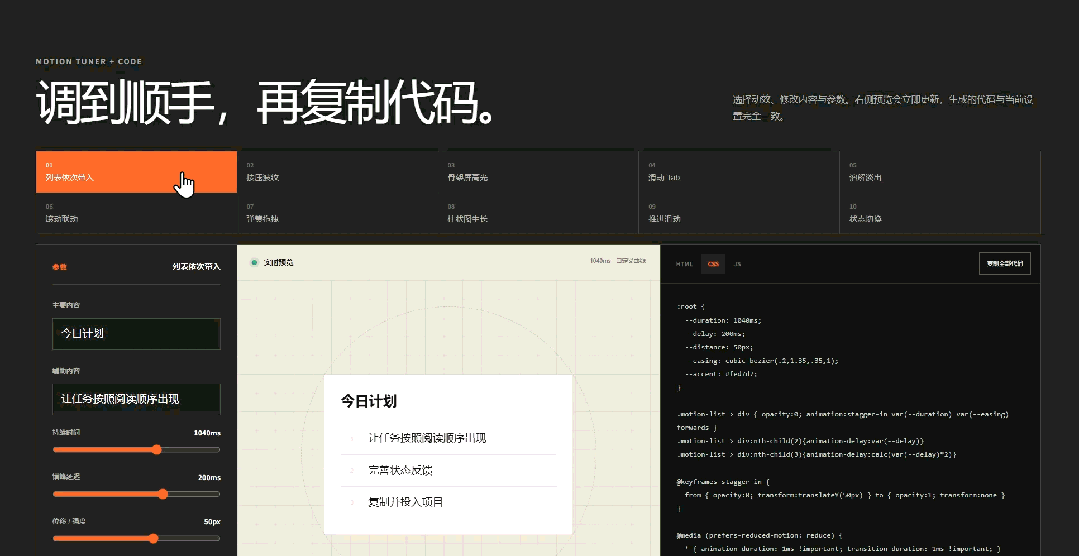Click the green live preview status dot

(255, 262)
